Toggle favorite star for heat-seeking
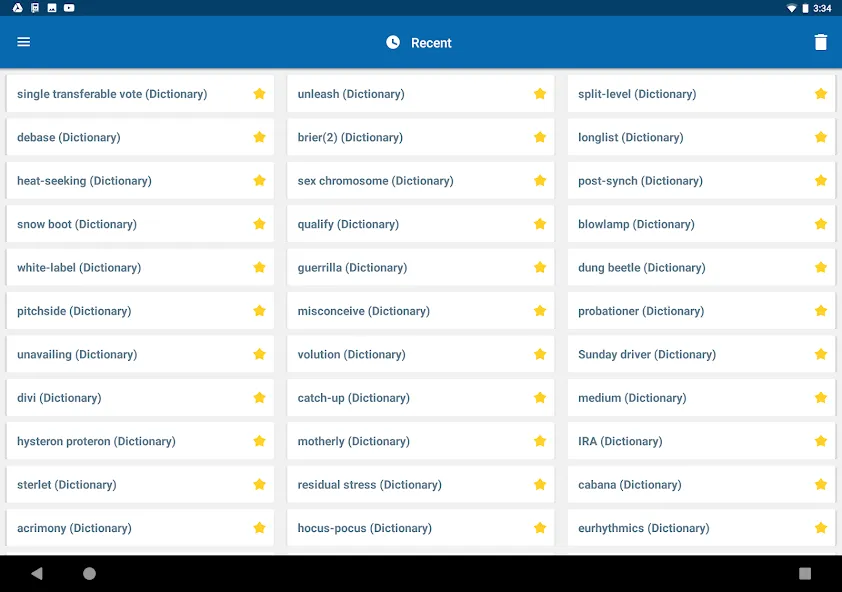Viewport: 842px width, 592px height. click(x=259, y=181)
